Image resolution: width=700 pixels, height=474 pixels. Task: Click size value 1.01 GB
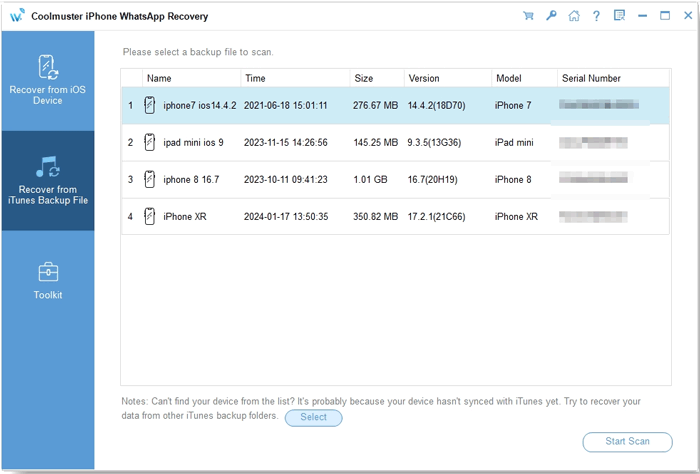tap(370, 179)
